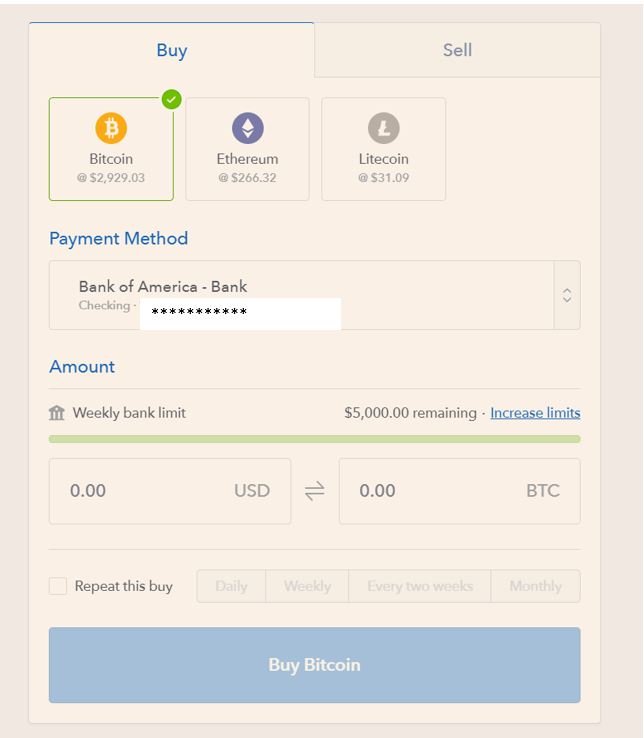
Task: Click the swap arrows between USD and BTC
Action: 315,491
